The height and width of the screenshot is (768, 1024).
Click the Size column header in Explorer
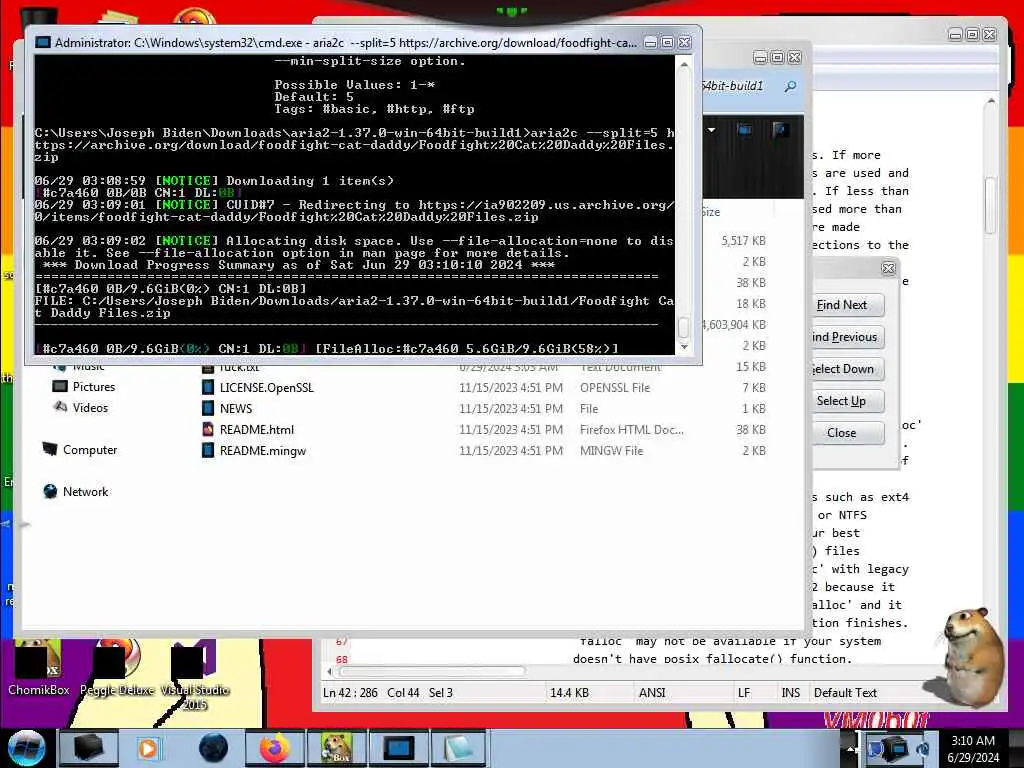(737, 212)
